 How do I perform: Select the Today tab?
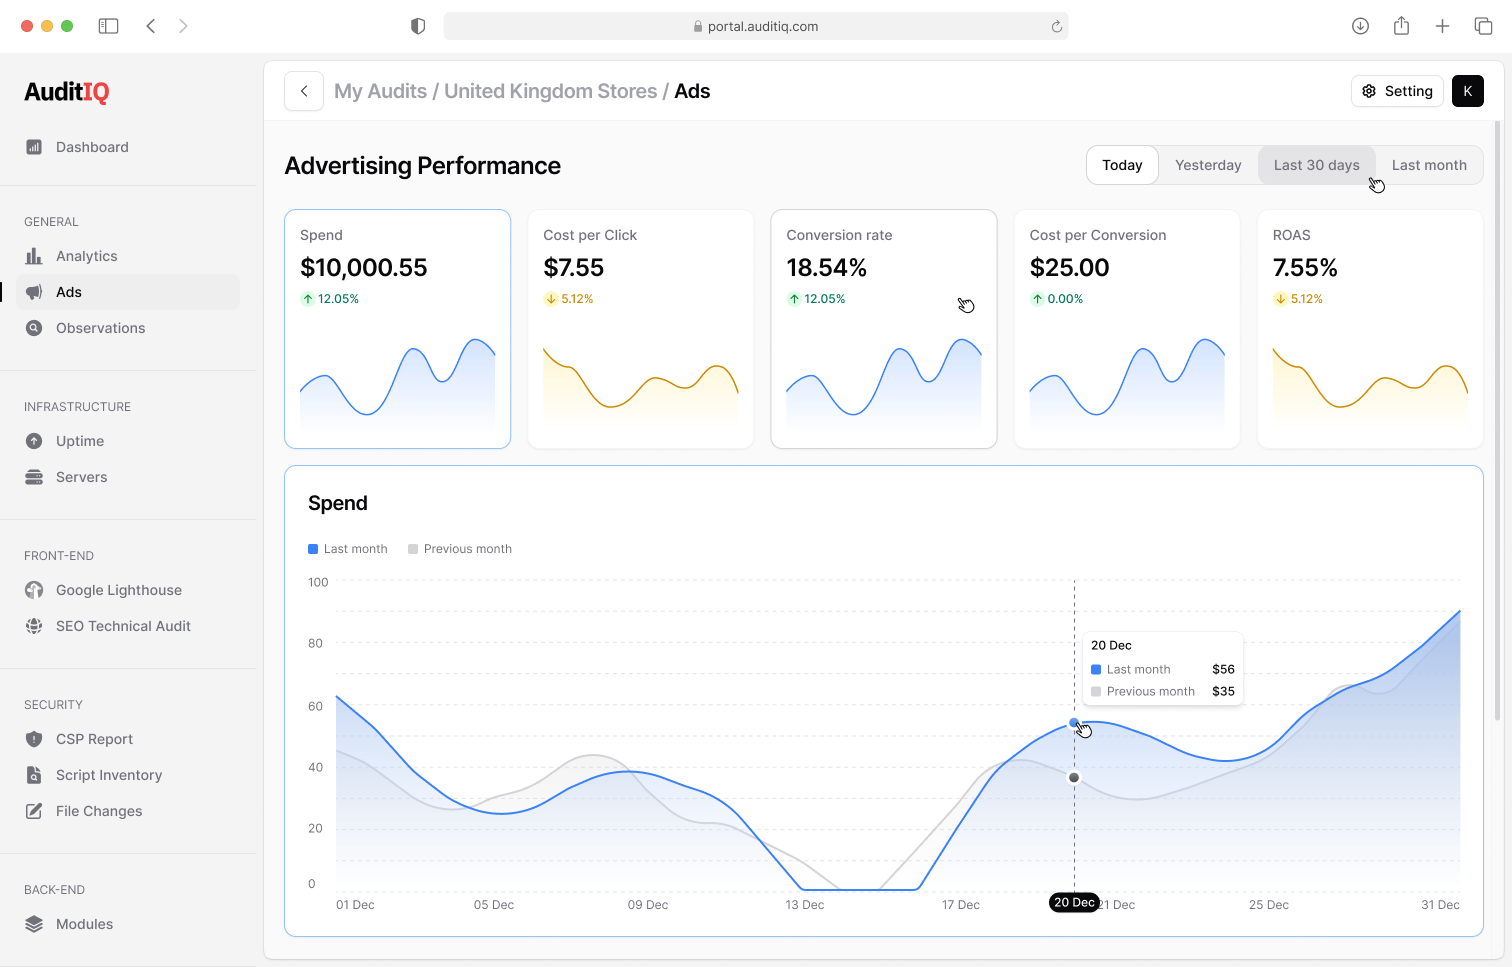pos(1122,165)
